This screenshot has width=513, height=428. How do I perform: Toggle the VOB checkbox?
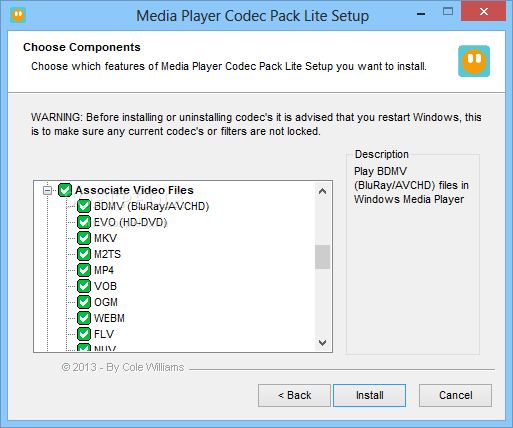tap(84, 286)
